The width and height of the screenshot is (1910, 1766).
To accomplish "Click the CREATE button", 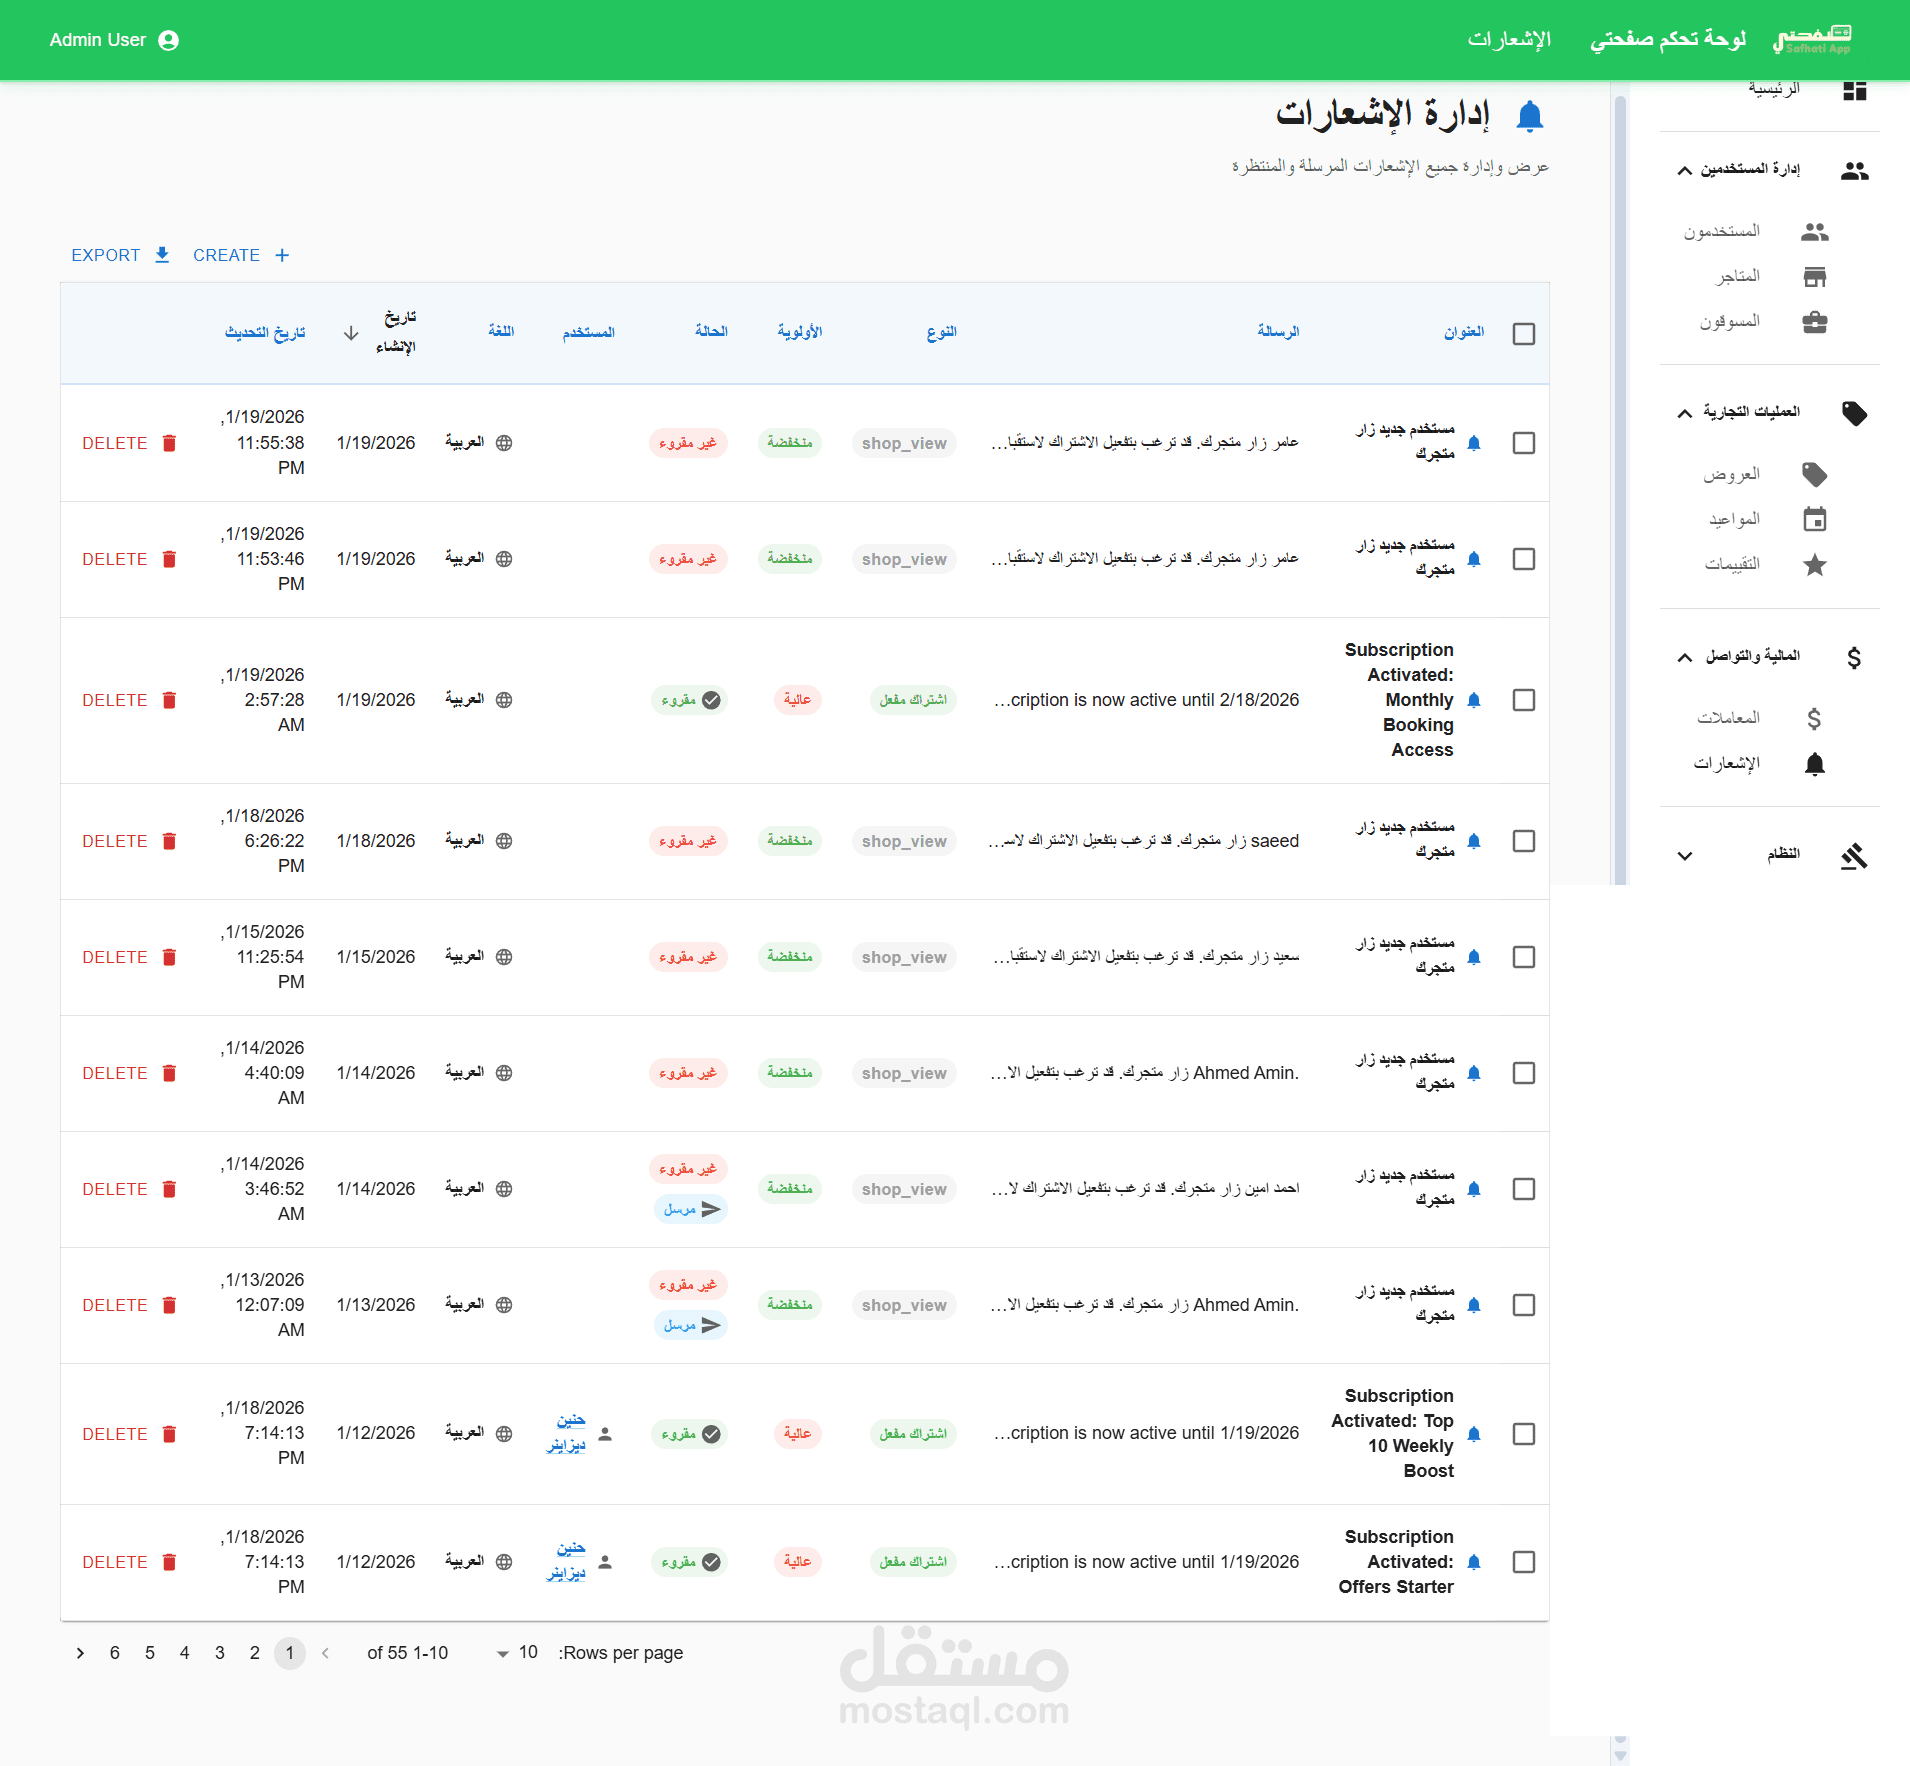I will 241,255.
